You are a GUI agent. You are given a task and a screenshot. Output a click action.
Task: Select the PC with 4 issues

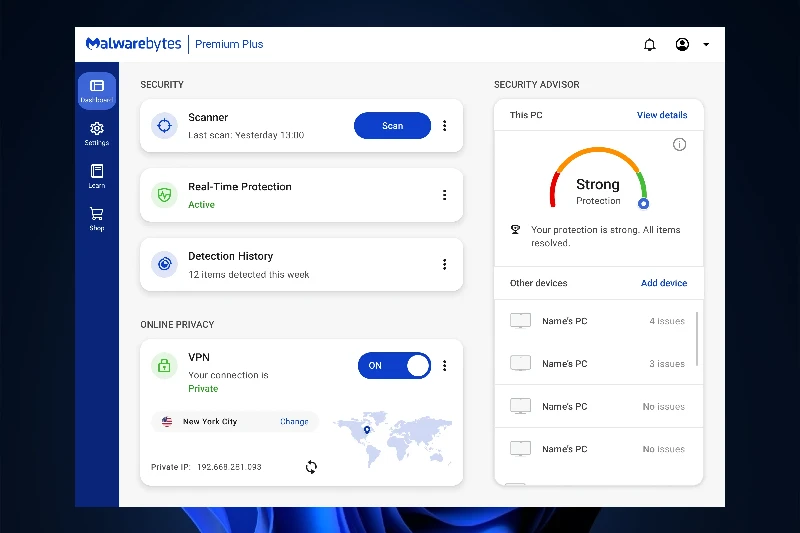pyautogui.click(x=598, y=321)
